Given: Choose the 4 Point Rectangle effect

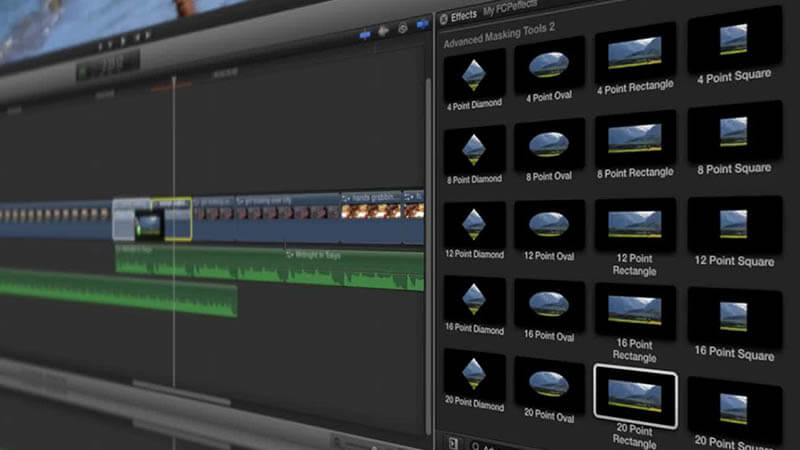Looking at the screenshot, I should (x=635, y=60).
